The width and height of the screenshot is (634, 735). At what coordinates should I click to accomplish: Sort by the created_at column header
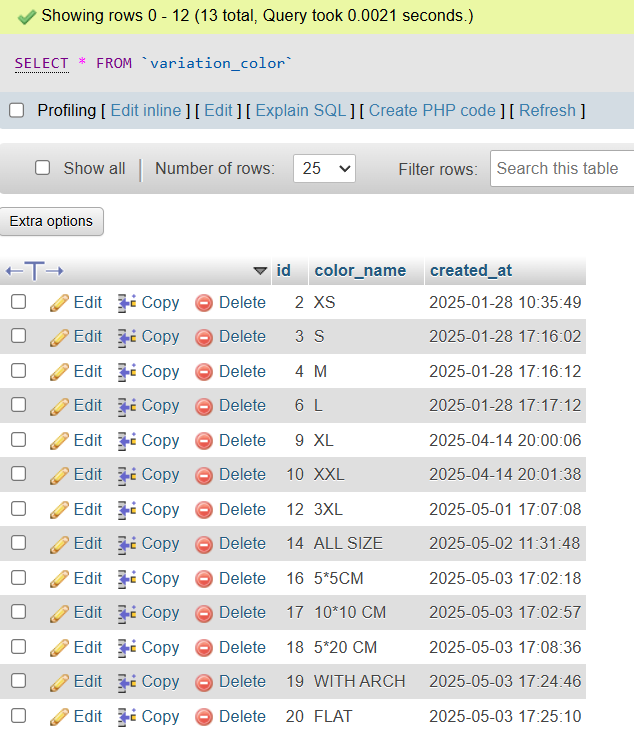(x=471, y=271)
